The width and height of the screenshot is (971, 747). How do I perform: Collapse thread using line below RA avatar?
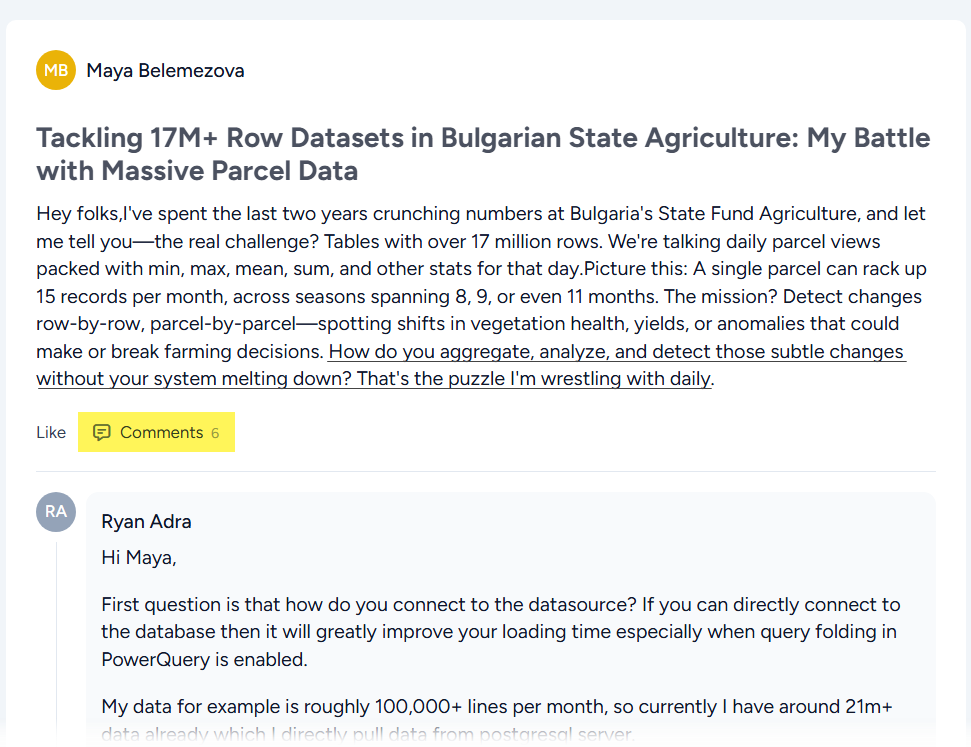tap(56, 640)
